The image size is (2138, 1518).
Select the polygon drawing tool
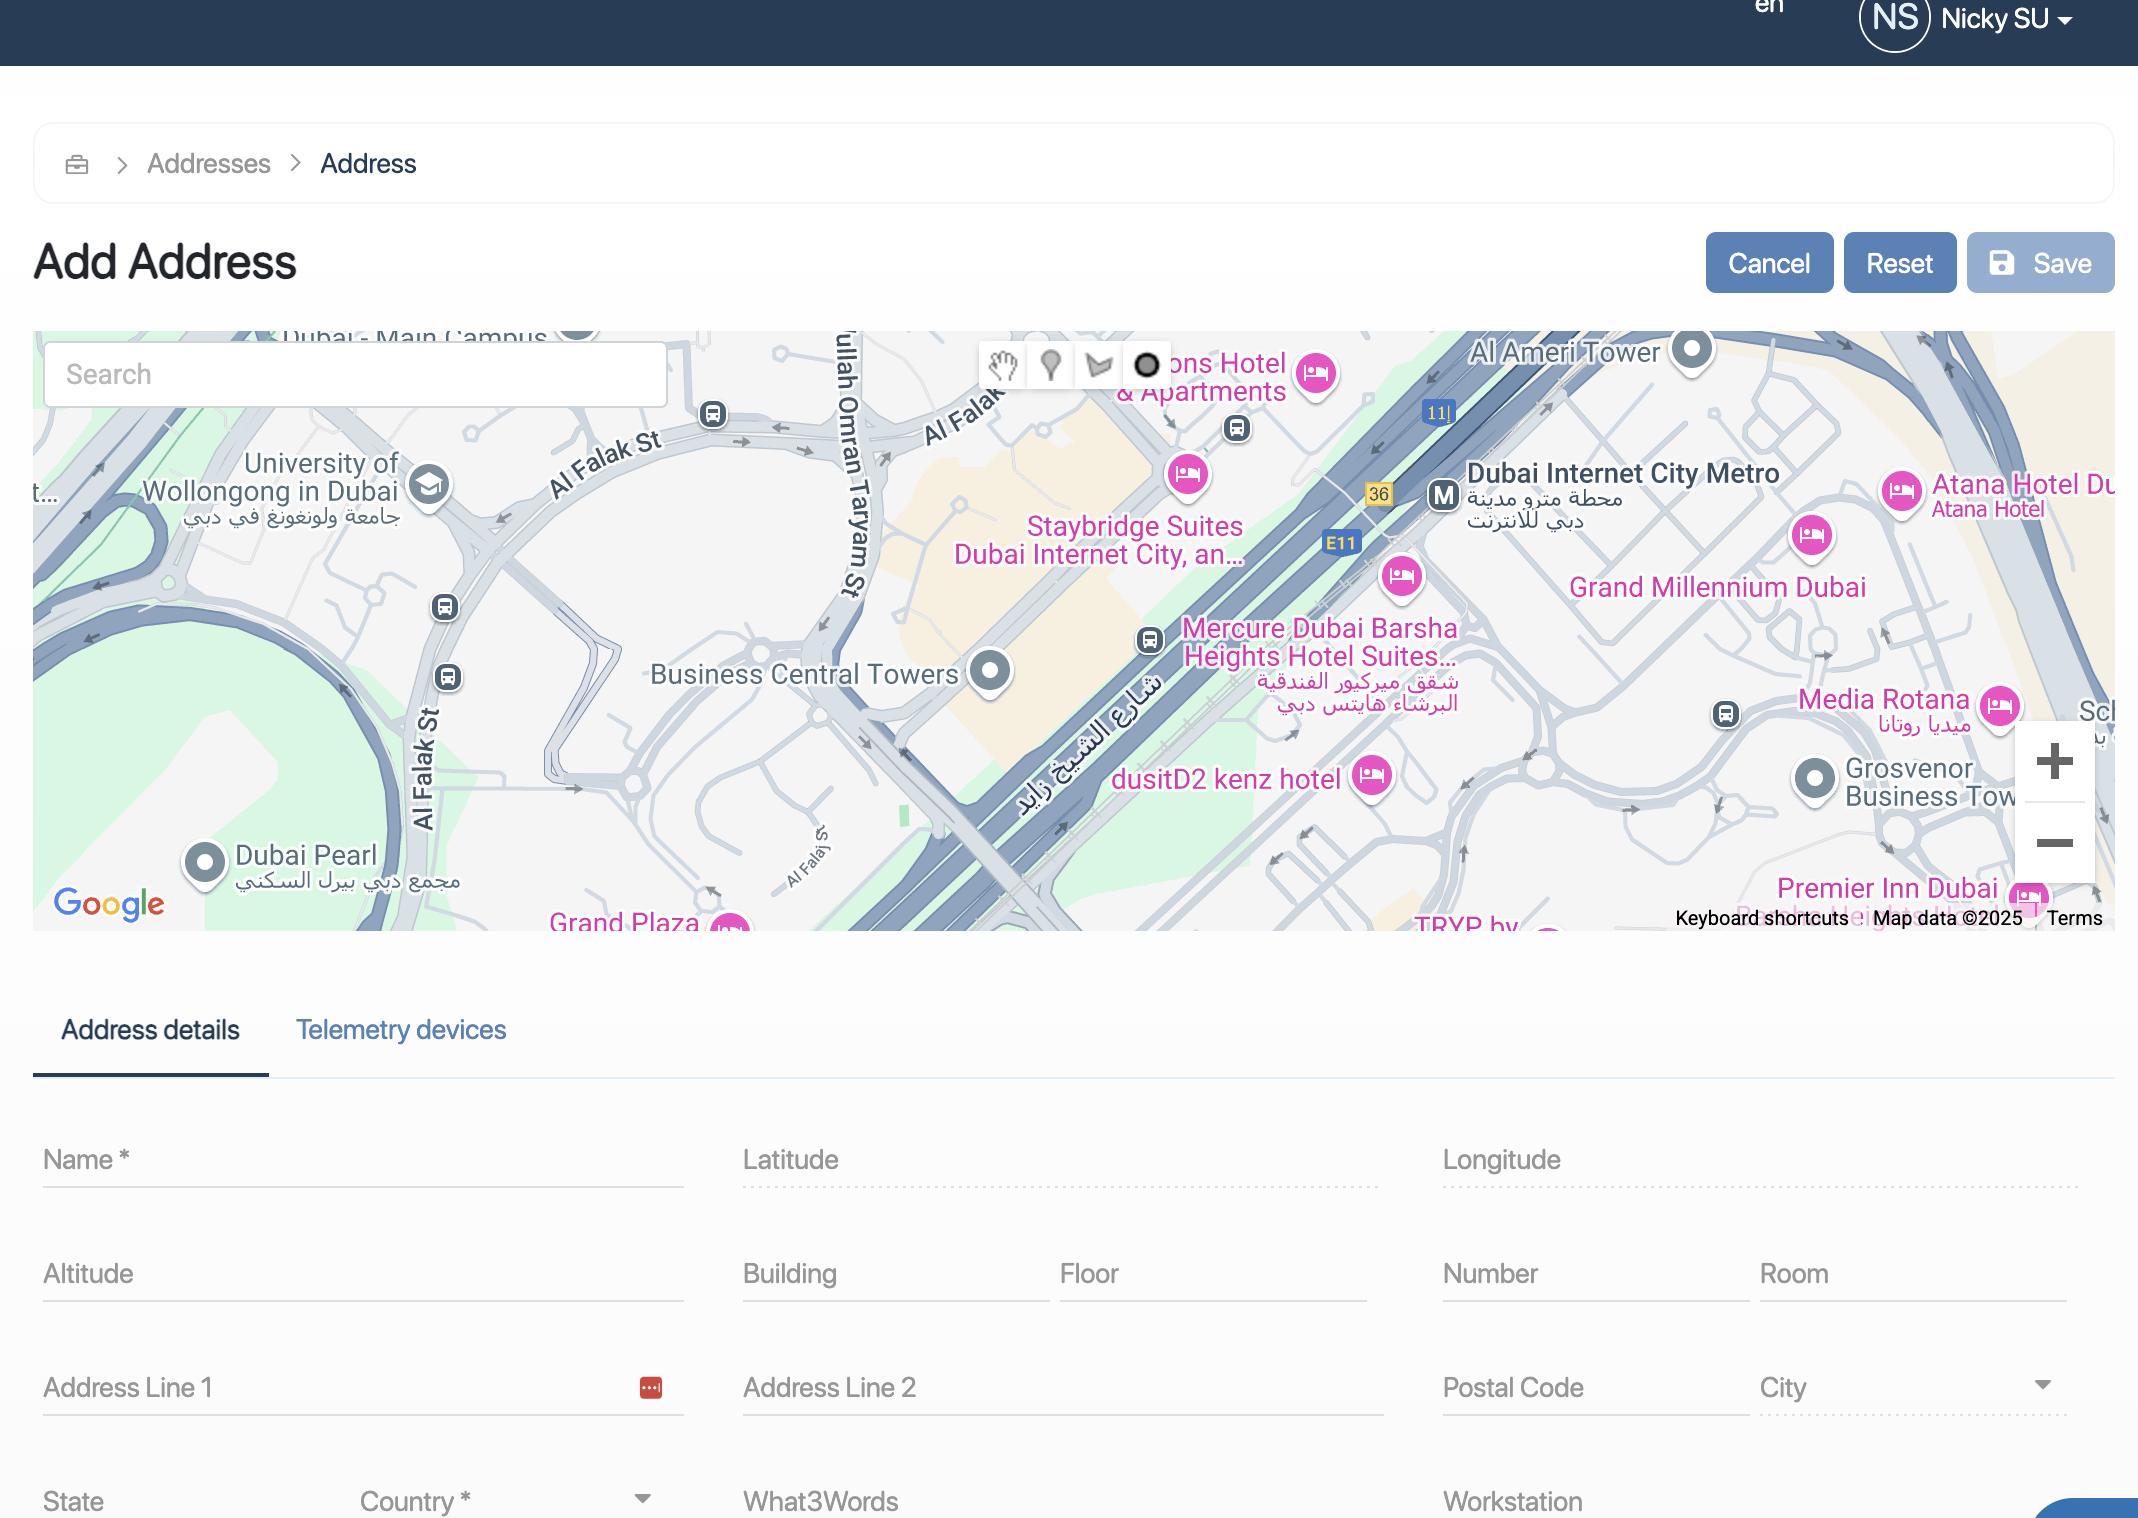click(x=1098, y=366)
